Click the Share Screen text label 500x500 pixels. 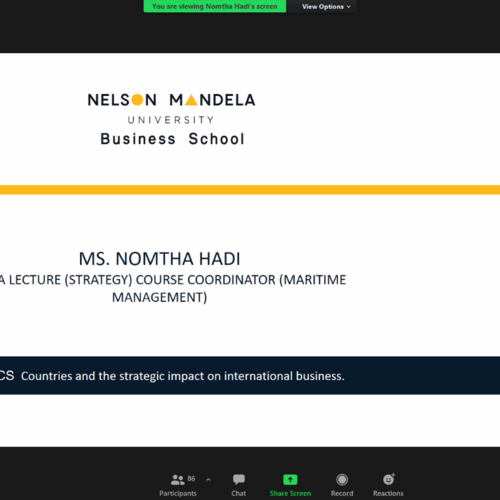[x=290, y=493]
